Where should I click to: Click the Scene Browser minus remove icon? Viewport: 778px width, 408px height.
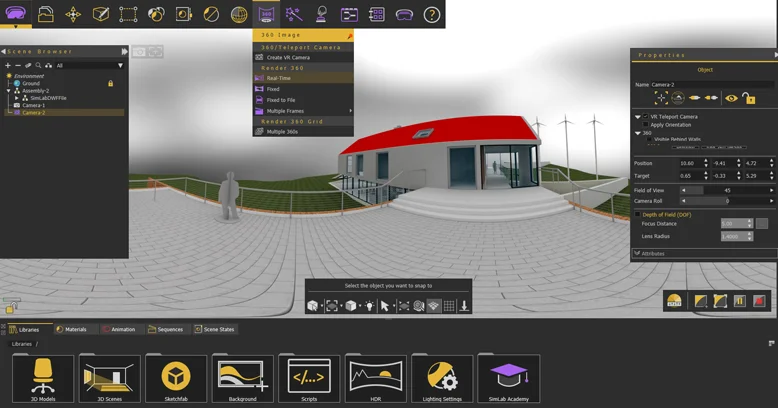tap(18, 66)
